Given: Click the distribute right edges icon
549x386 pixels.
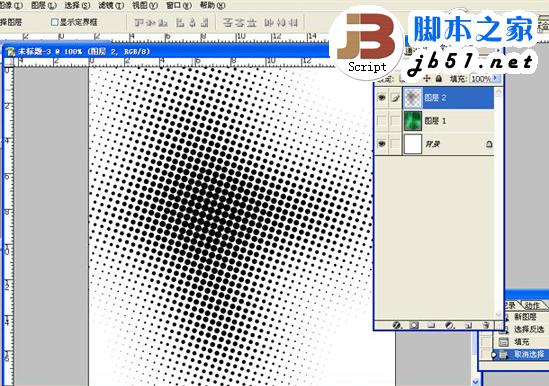Looking at the screenshot, I should pos(293,23).
